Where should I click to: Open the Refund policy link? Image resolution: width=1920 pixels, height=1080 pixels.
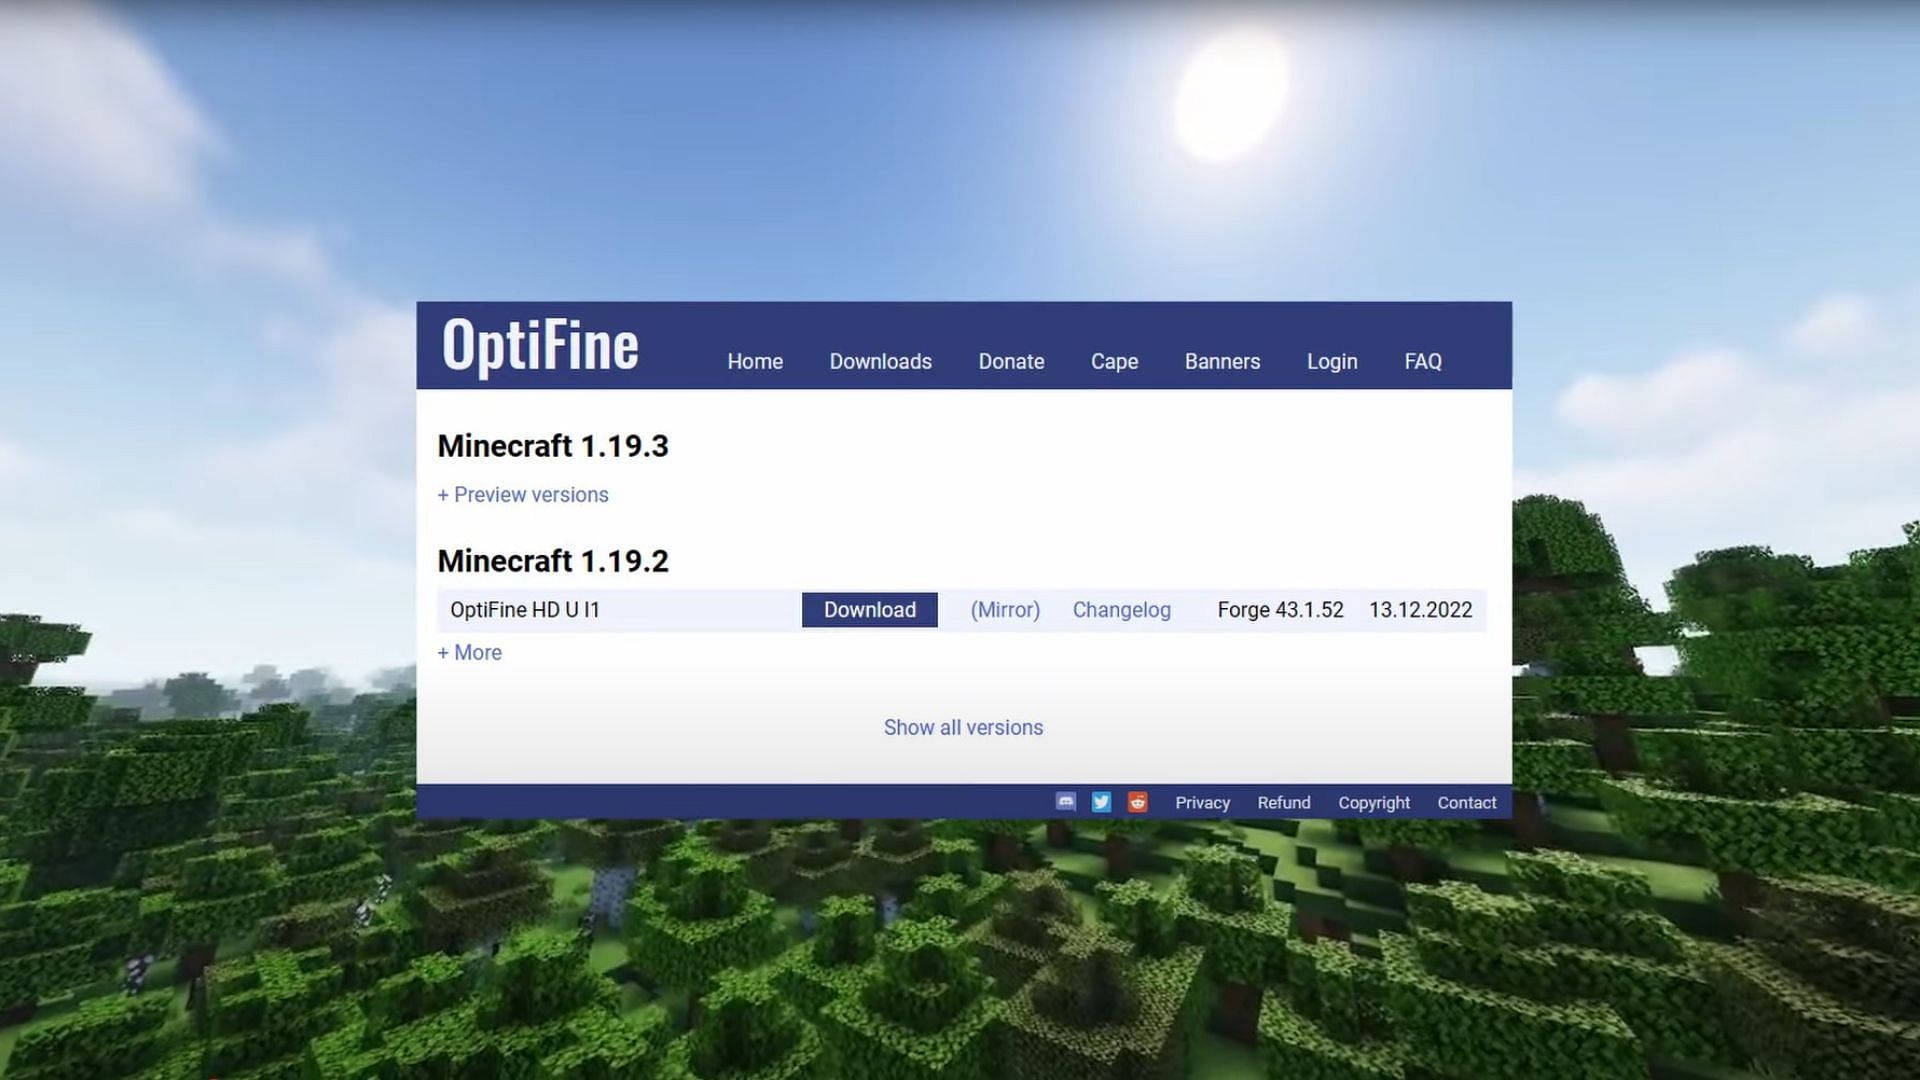(x=1283, y=802)
